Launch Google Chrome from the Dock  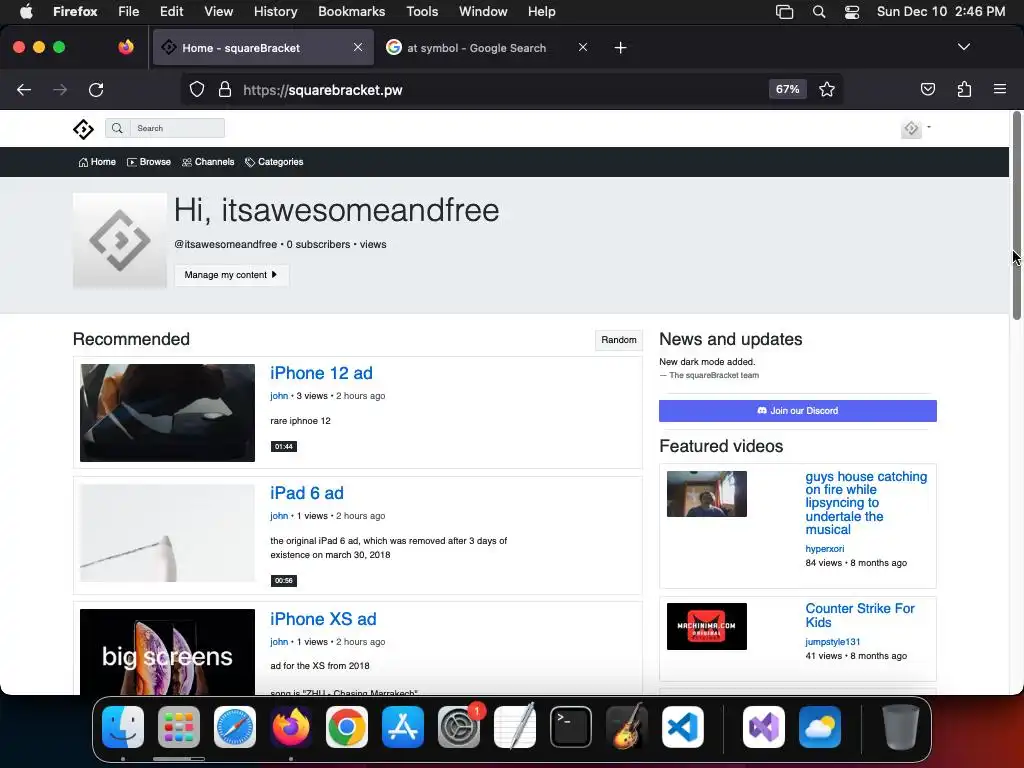[347, 727]
